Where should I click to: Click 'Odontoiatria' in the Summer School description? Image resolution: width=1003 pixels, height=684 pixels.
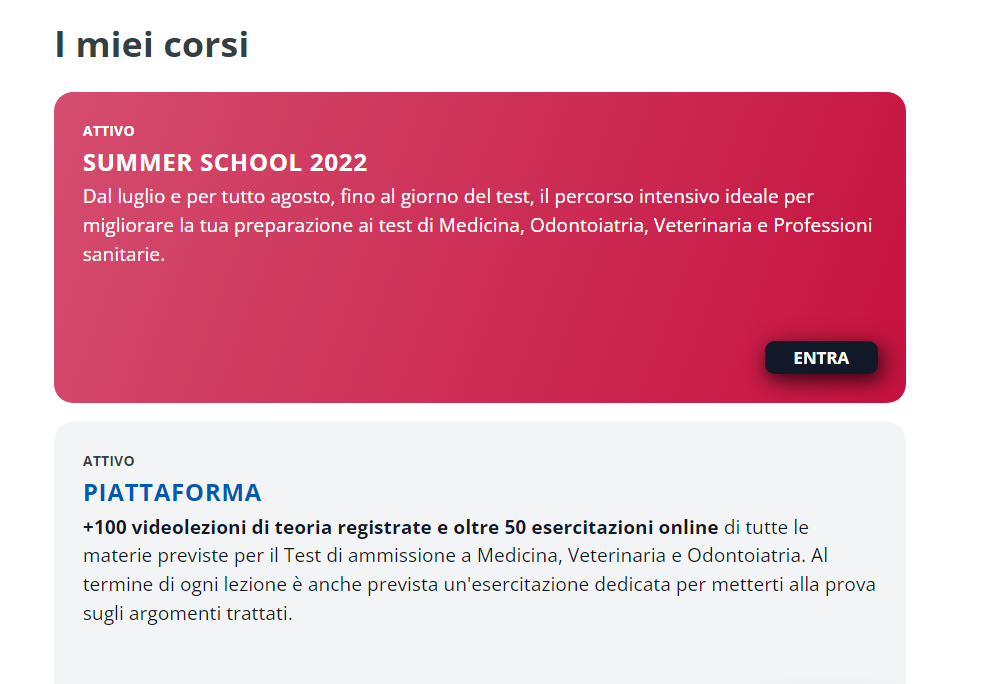click(x=589, y=226)
